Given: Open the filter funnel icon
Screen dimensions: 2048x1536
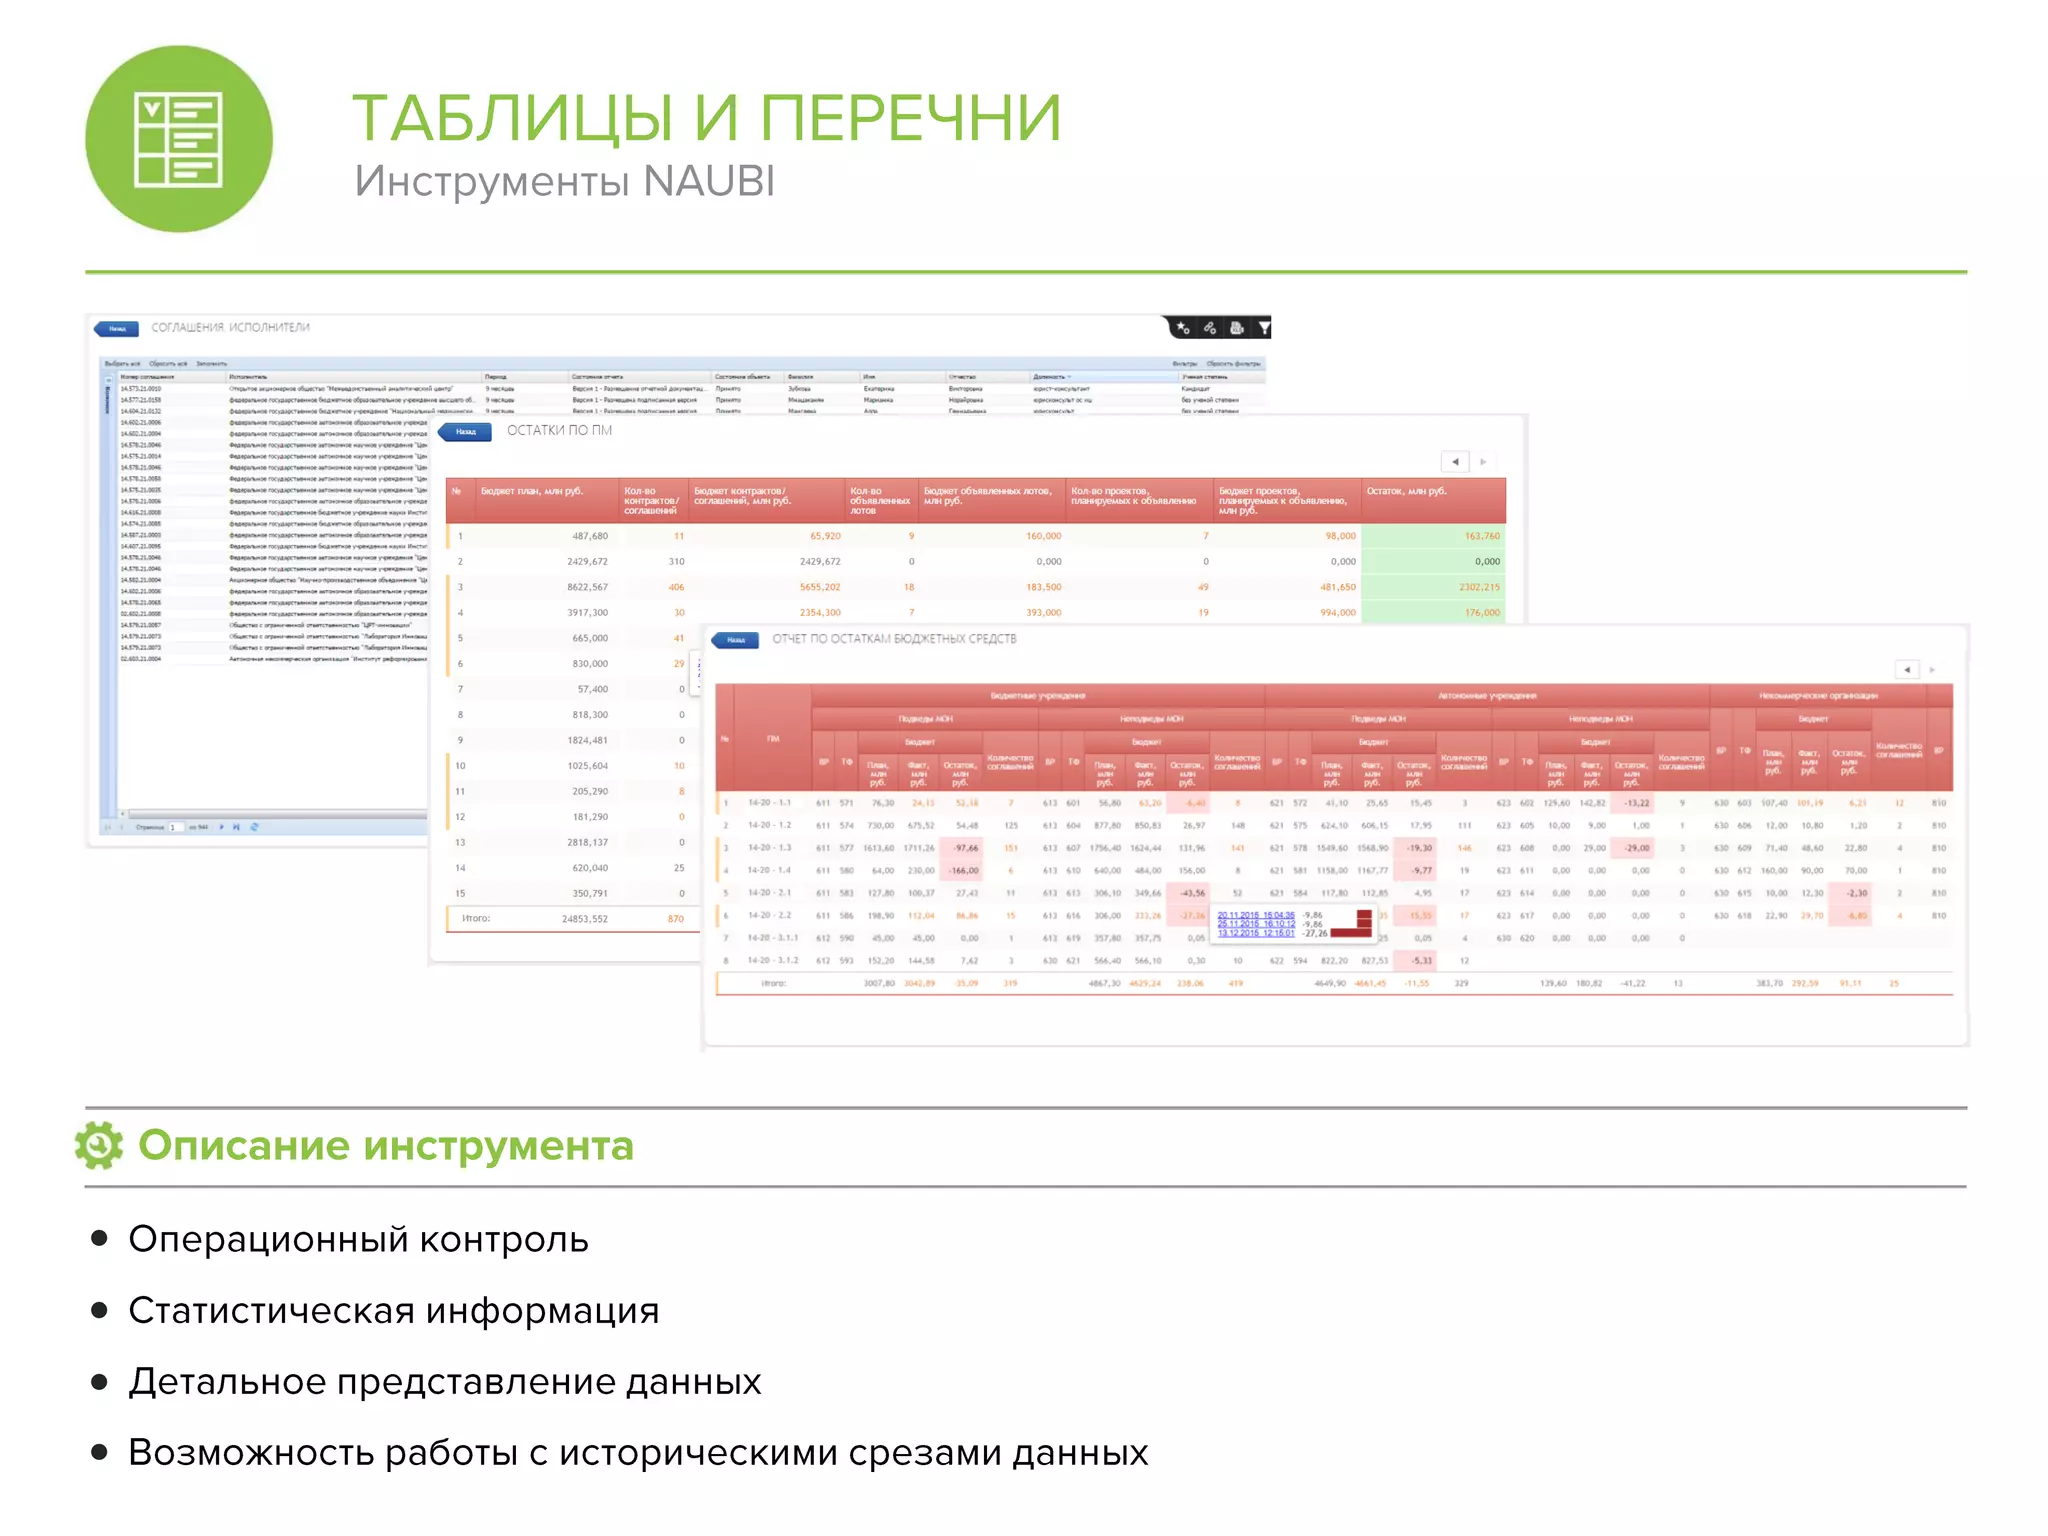Looking at the screenshot, I should 1264,328.
